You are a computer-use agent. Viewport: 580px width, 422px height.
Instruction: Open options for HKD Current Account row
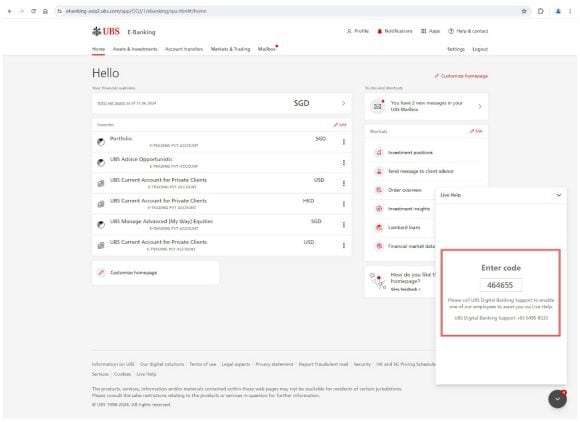tap(344, 204)
